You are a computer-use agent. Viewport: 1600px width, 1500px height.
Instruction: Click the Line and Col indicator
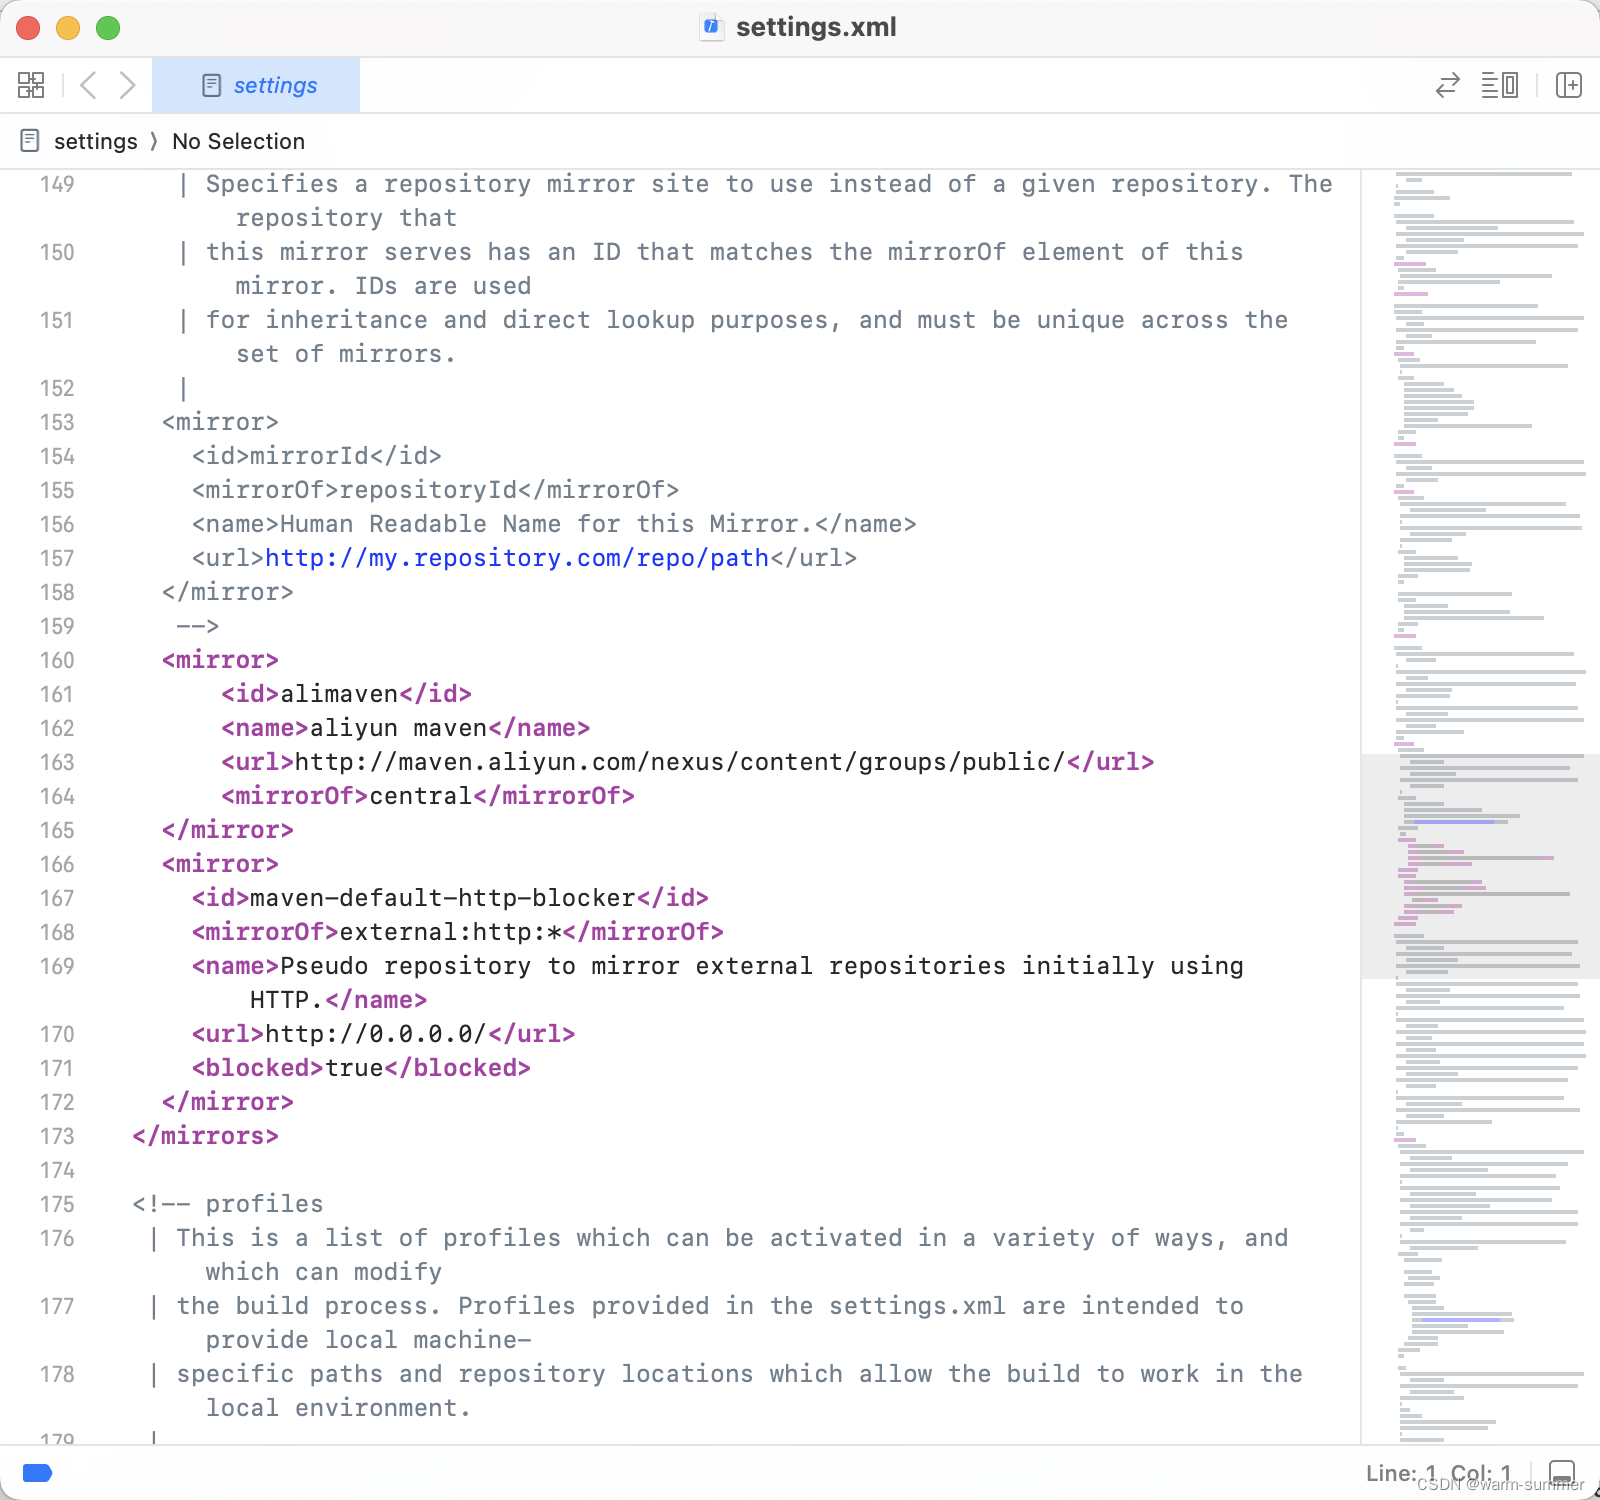click(1439, 1473)
